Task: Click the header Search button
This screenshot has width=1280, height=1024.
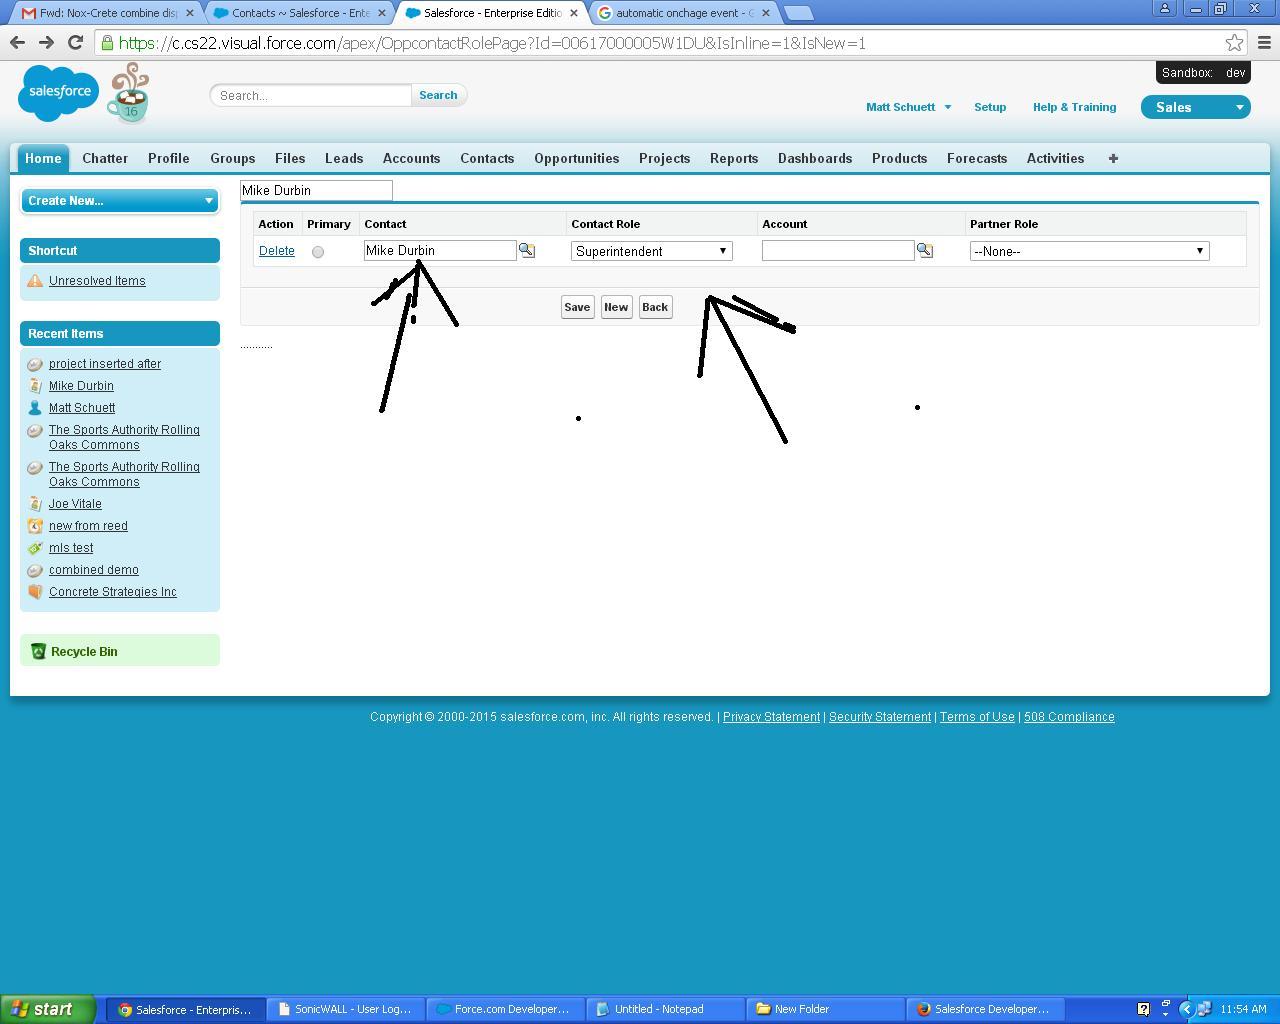Action: click(438, 95)
